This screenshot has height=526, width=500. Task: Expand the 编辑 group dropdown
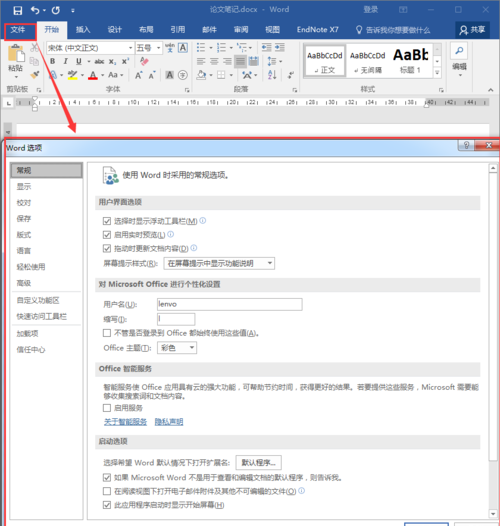click(x=460, y=75)
